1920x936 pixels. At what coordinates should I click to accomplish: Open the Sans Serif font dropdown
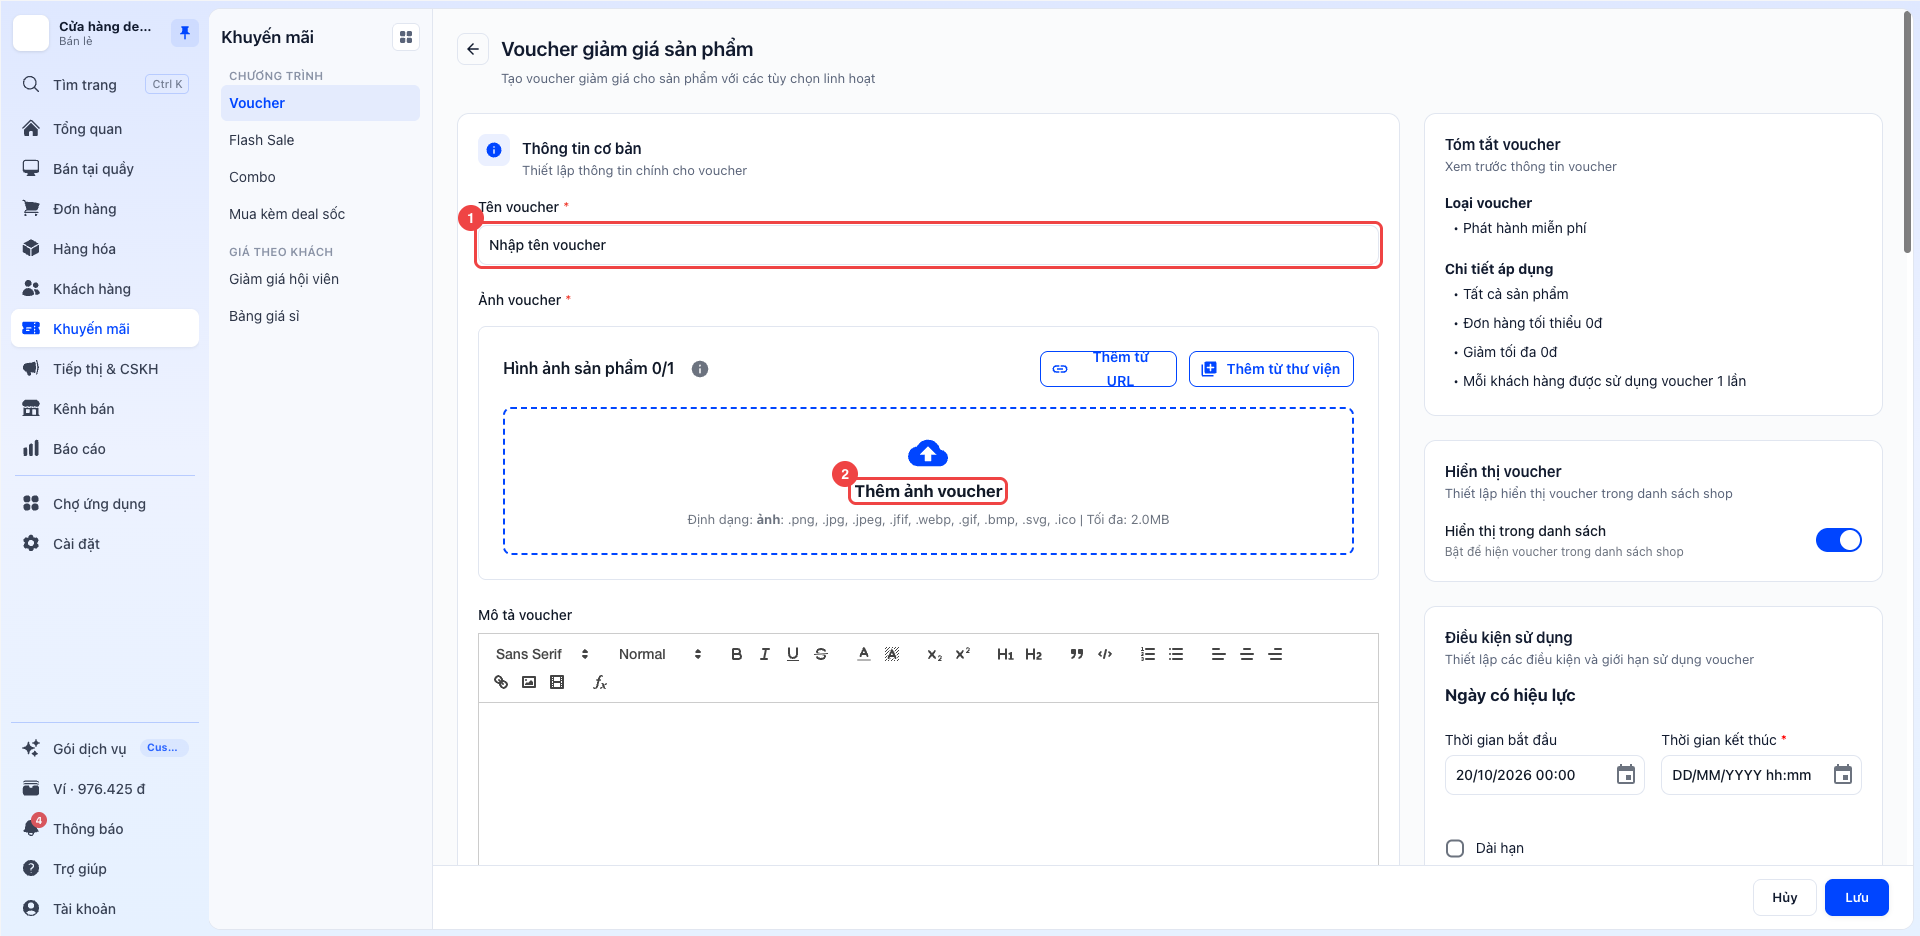(542, 654)
